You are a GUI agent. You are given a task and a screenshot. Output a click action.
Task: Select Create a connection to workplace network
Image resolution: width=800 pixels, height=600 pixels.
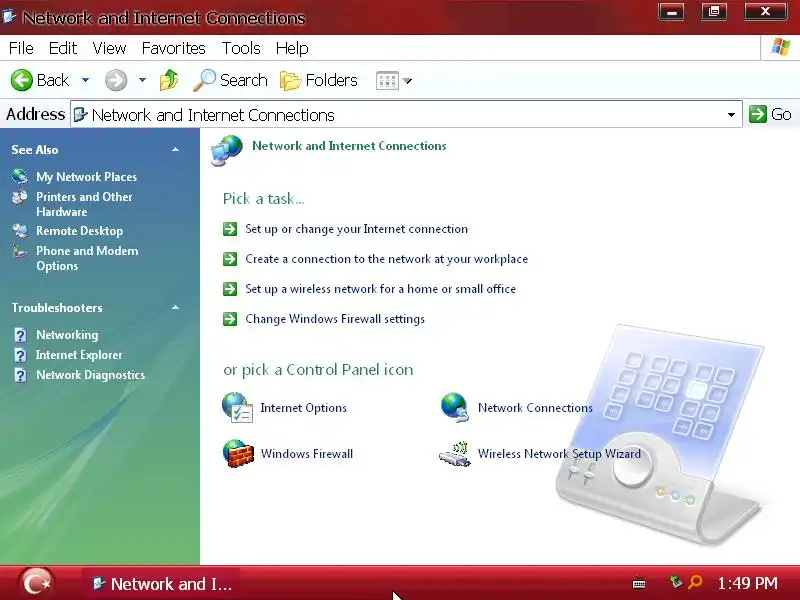click(x=386, y=259)
